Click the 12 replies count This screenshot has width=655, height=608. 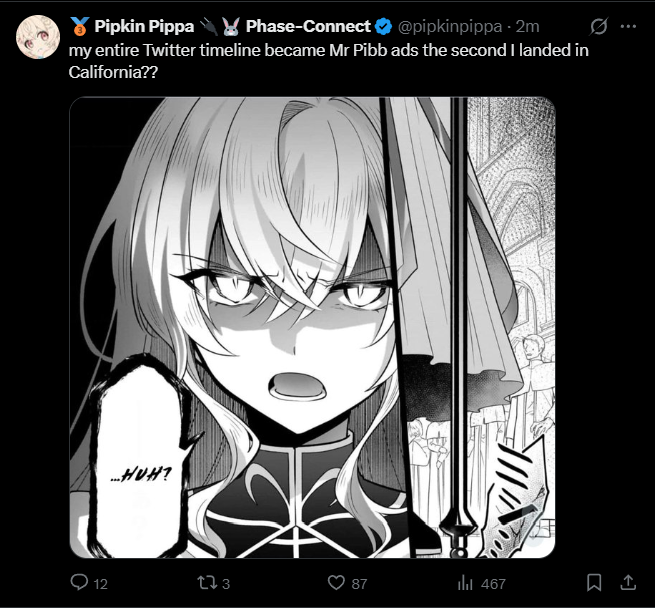coord(100,583)
